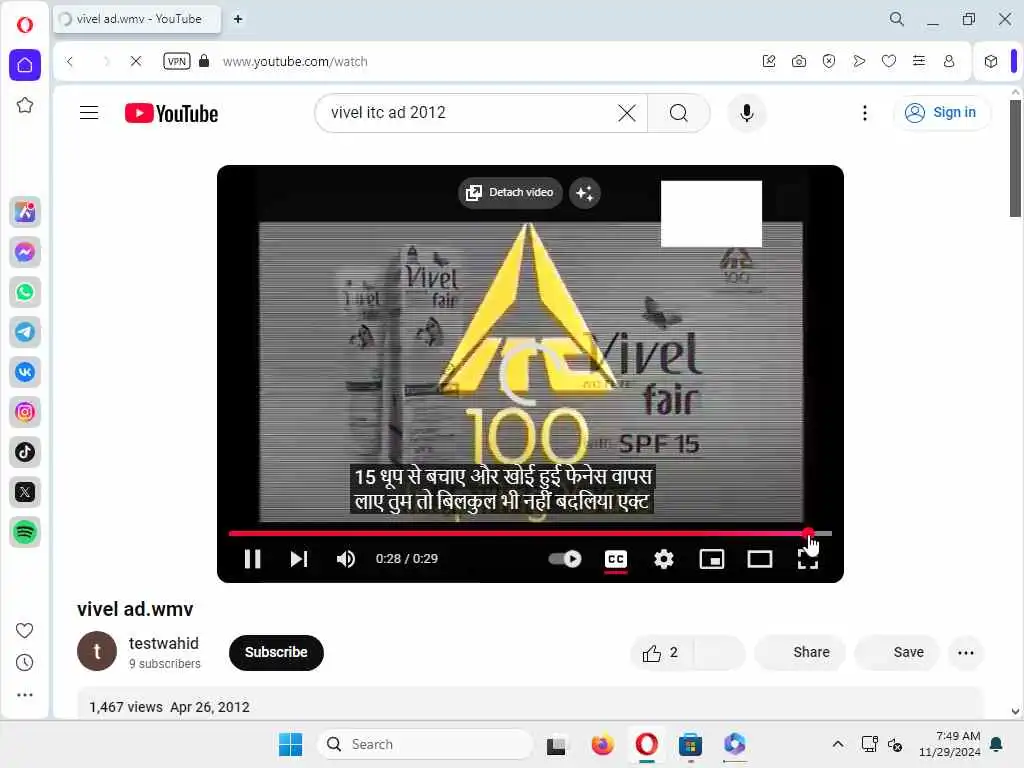Viewport: 1024px width, 768px height.
Task: Clear the search text with the X
Action: click(x=627, y=113)
